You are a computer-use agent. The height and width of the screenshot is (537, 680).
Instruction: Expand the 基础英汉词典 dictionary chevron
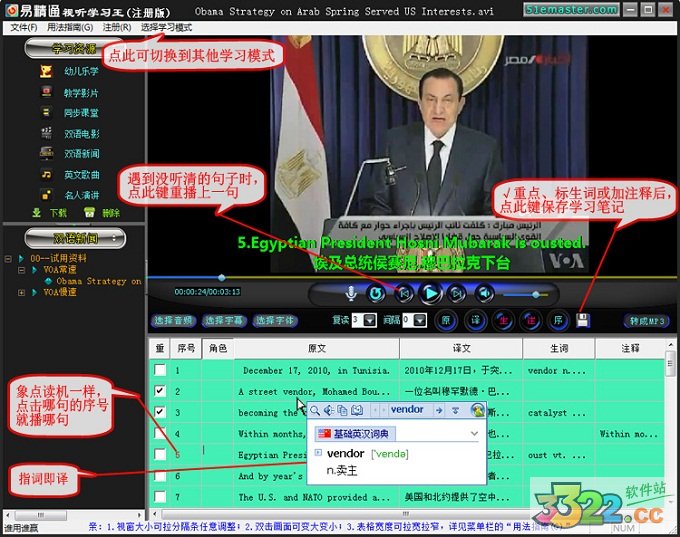474,433
